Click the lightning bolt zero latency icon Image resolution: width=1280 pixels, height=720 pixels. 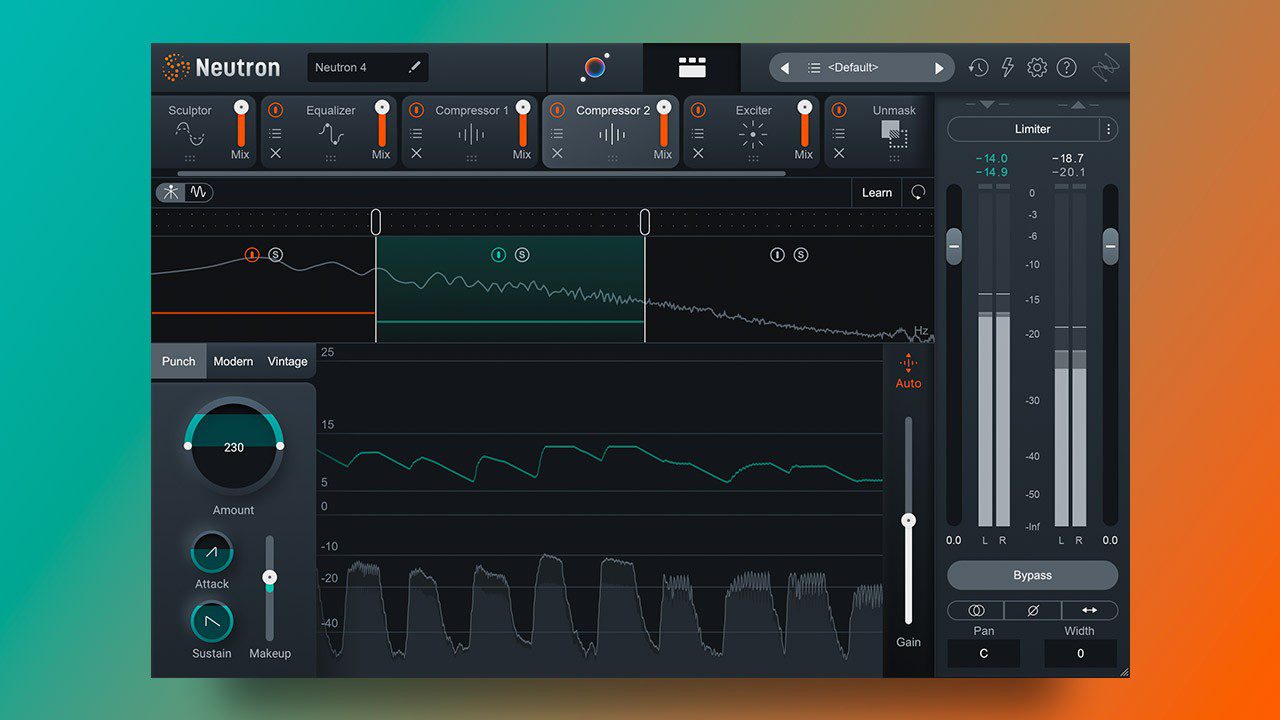tap(1007, 68)
